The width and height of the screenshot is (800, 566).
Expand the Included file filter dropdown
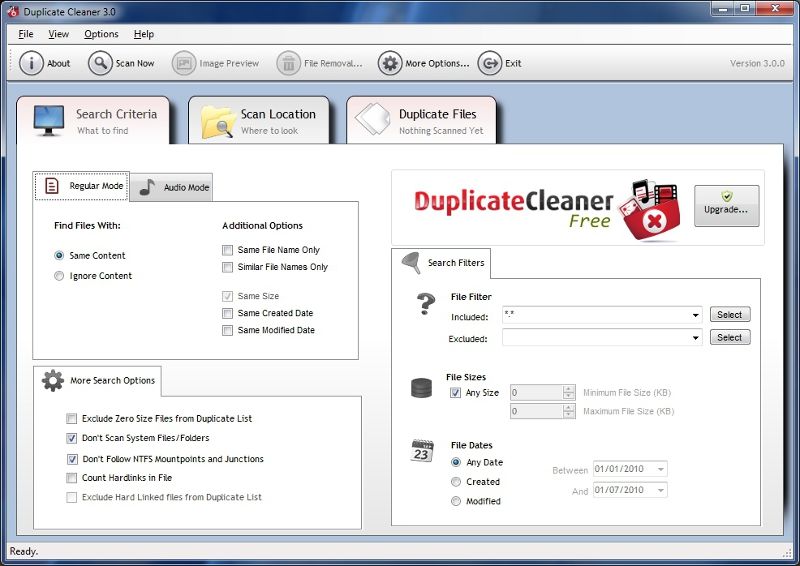coord(695,316)
